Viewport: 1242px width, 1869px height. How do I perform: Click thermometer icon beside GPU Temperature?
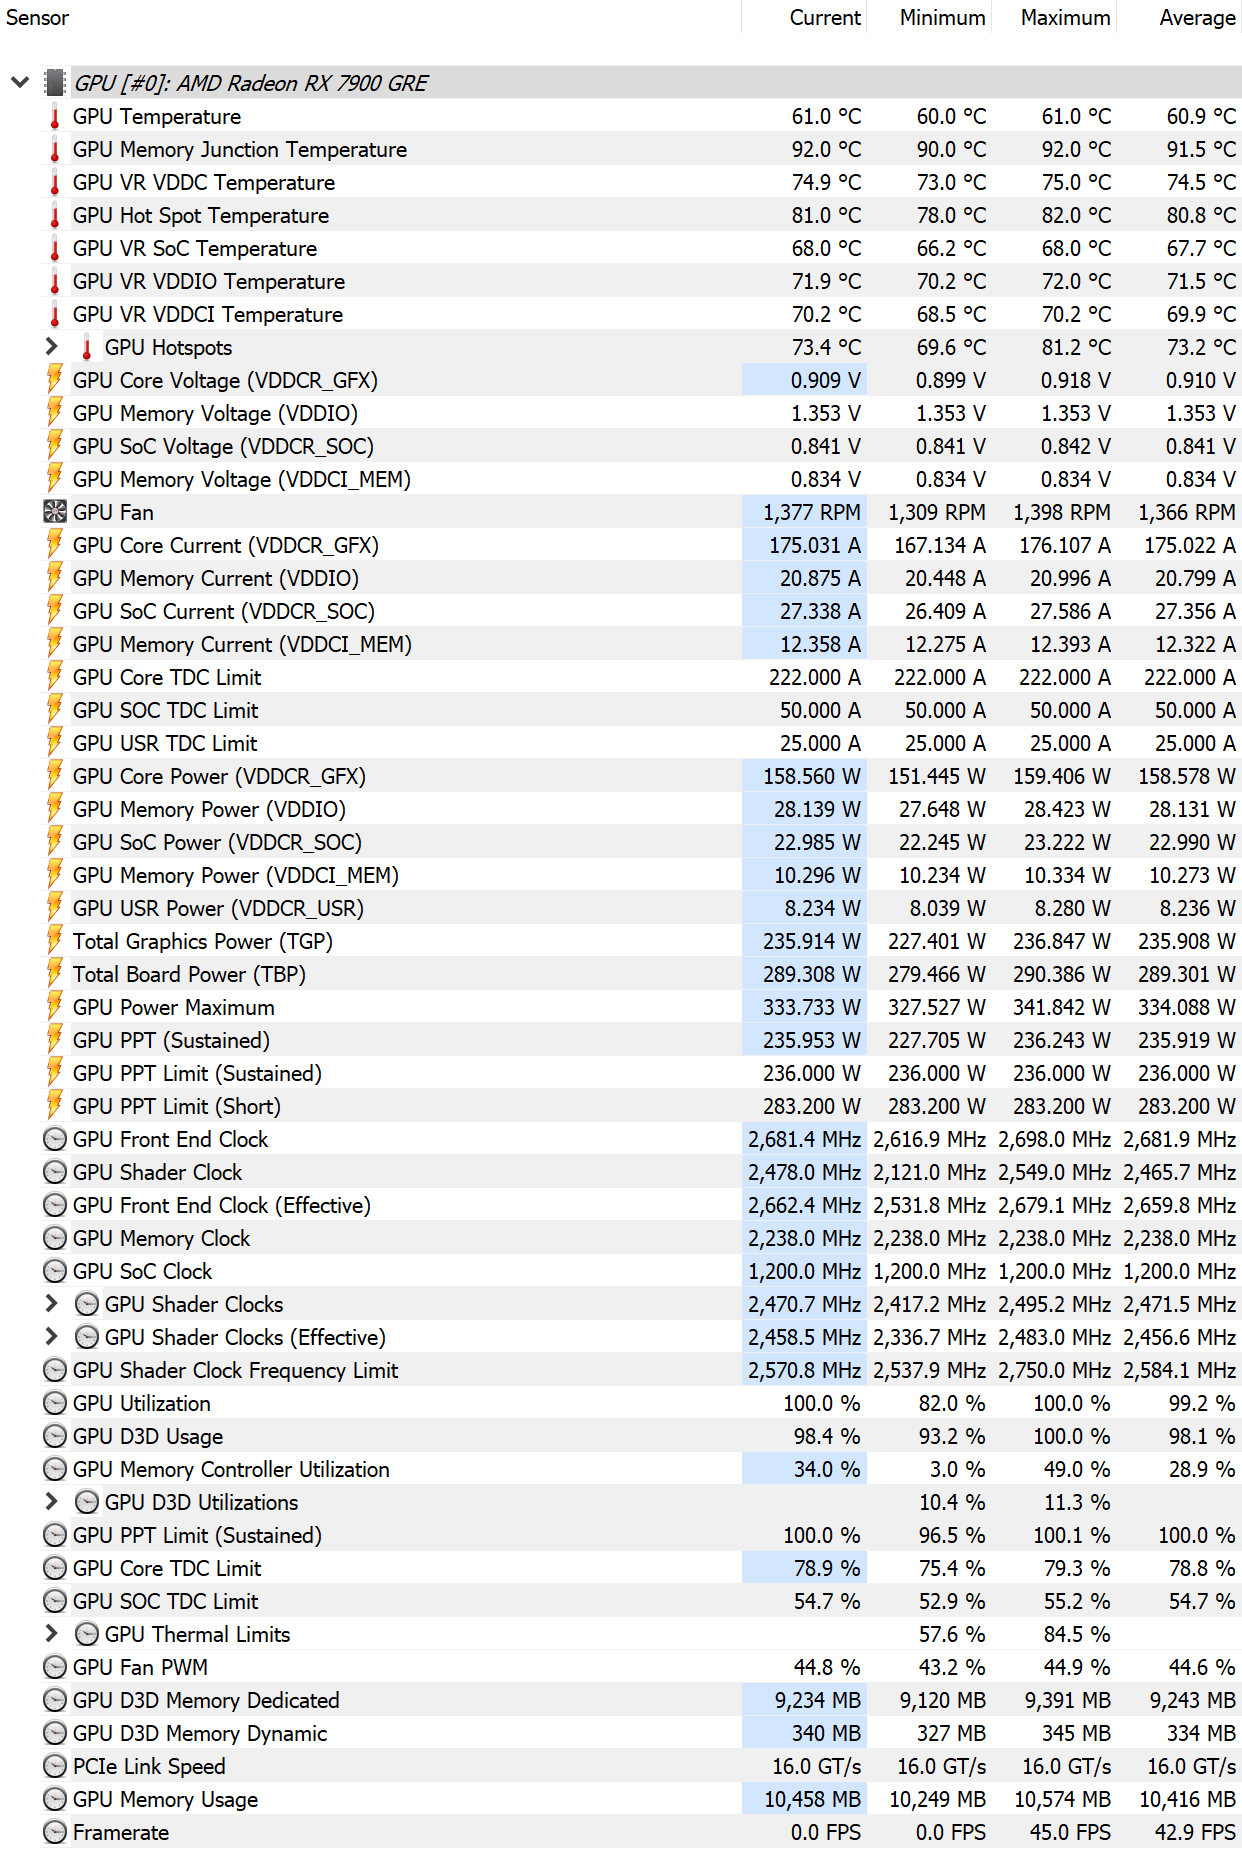click(55, 117)
